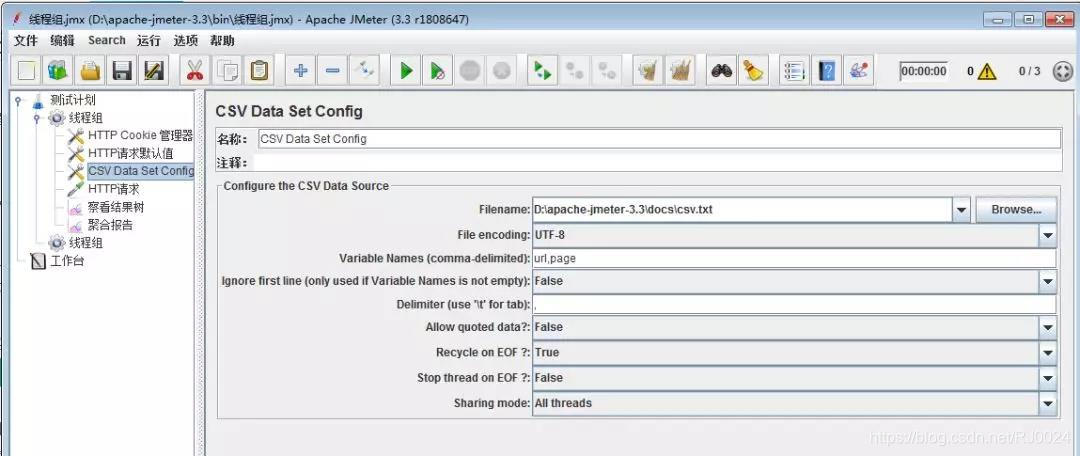Collapse the 测试计划 tree node toggle
The width and height of the screenshot is (1080, 456).
point(18,100)
